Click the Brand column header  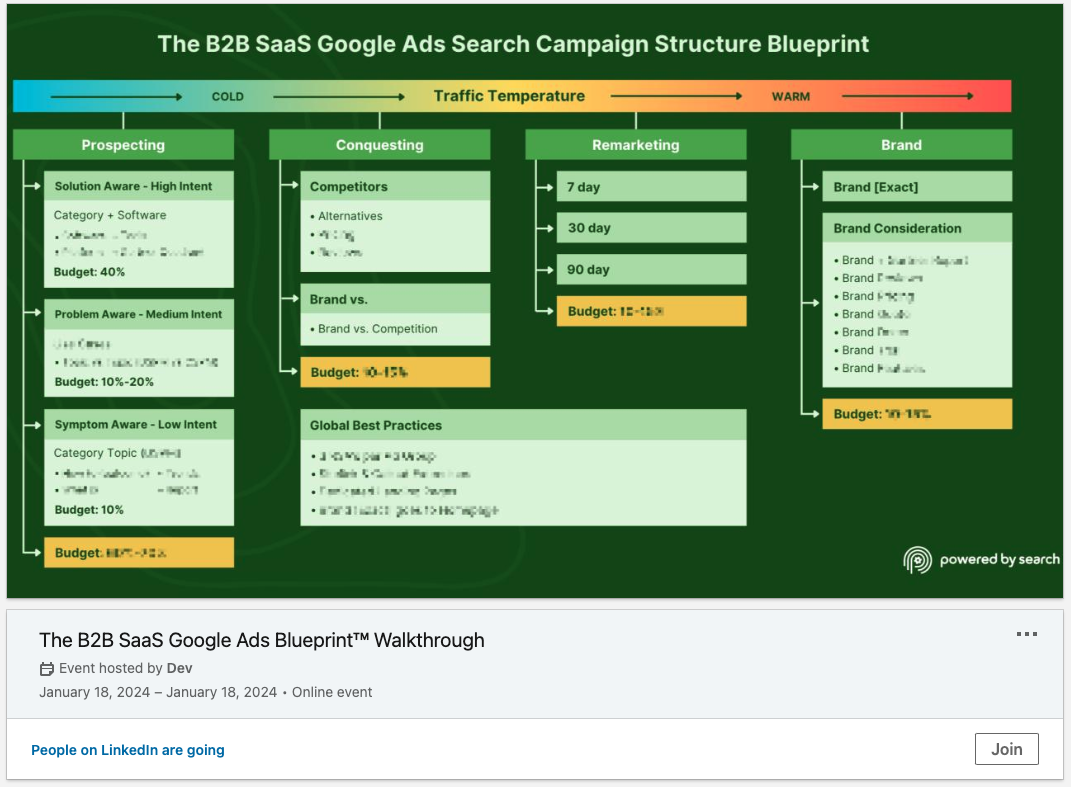point(901,145)
